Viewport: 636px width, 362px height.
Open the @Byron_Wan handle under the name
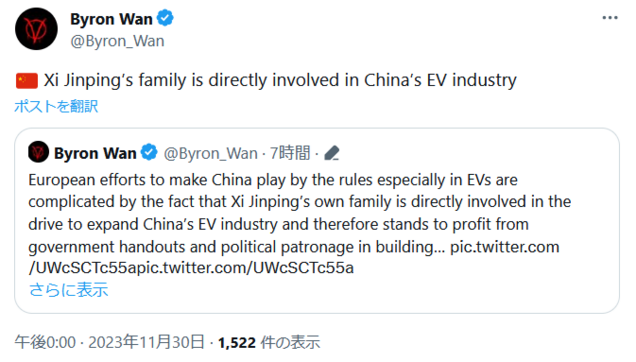point(117,41)
